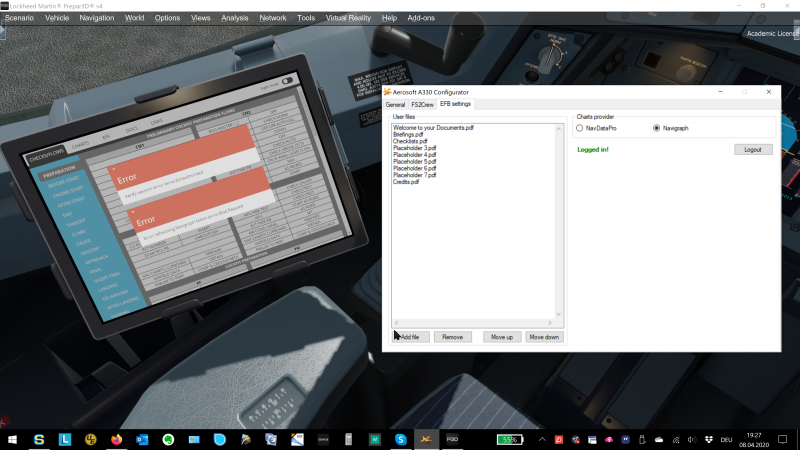Click the Aerosoft Configurator title bar icon
Image resolution: width=800 pixels, height=450 pixels.
pyautogui.click(x=388, y=92)
